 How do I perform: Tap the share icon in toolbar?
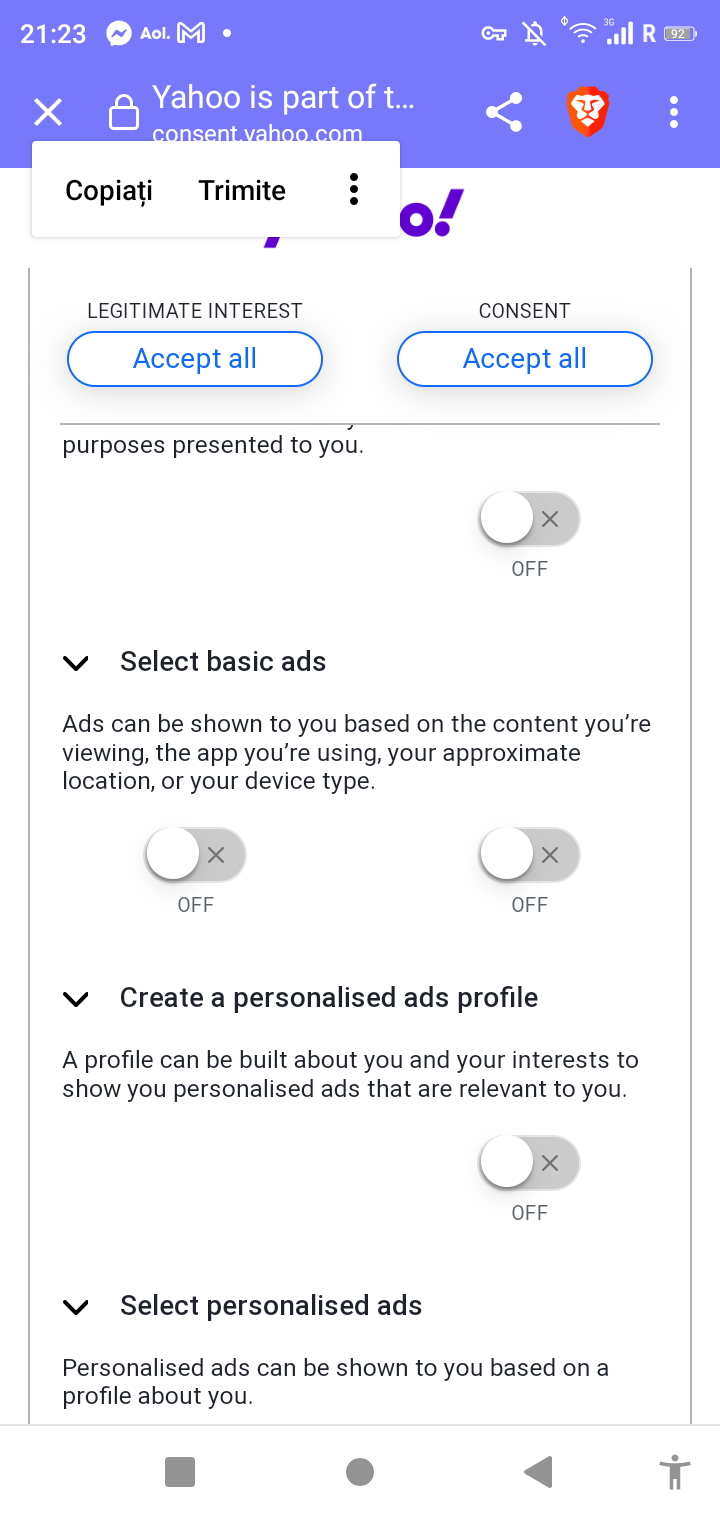click(x=504, y=112)
